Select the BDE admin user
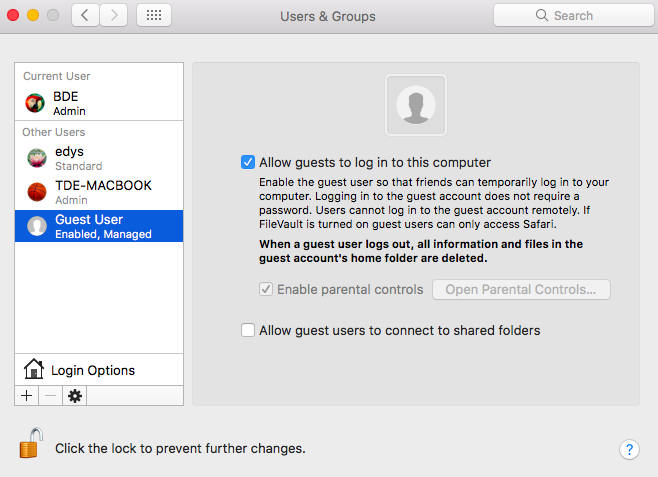The height and width of the screenshot is (477, 658). 99,103
